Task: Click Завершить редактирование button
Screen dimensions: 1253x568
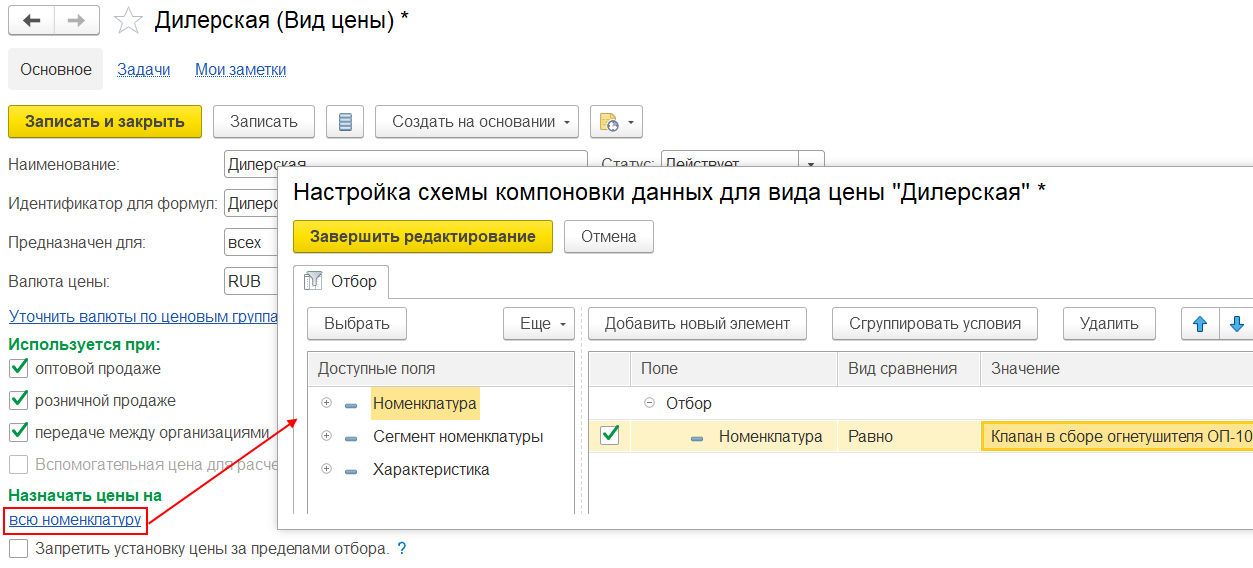Action: (422, 237)
